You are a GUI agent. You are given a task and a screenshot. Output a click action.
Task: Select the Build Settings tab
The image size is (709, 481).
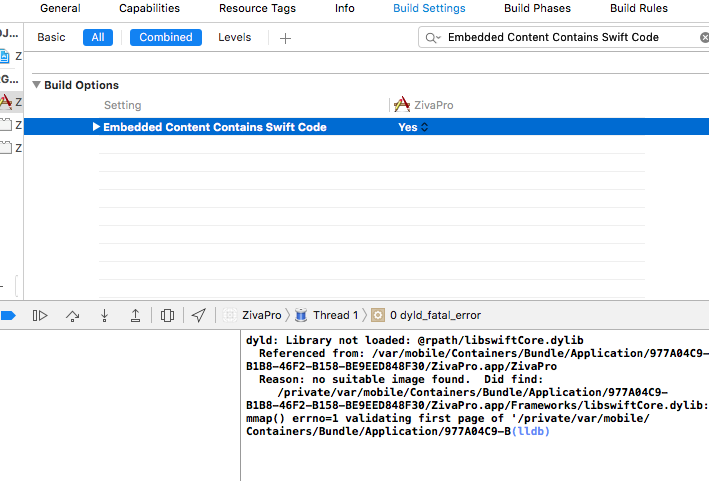(x=429, y=8)
